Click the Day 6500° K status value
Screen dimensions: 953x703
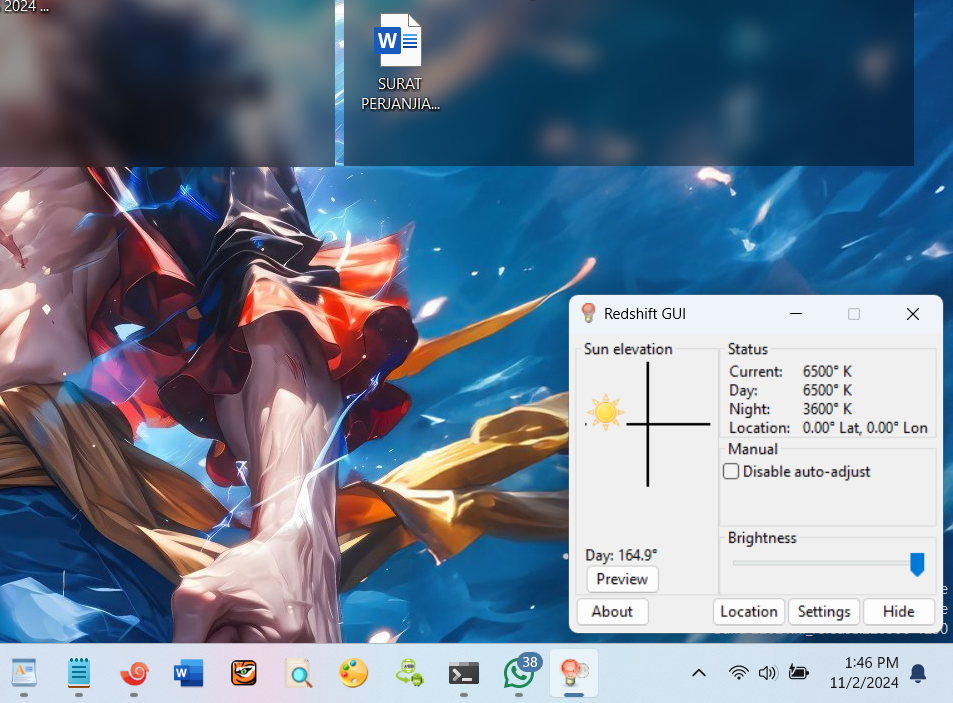click(x=827, y=390)
